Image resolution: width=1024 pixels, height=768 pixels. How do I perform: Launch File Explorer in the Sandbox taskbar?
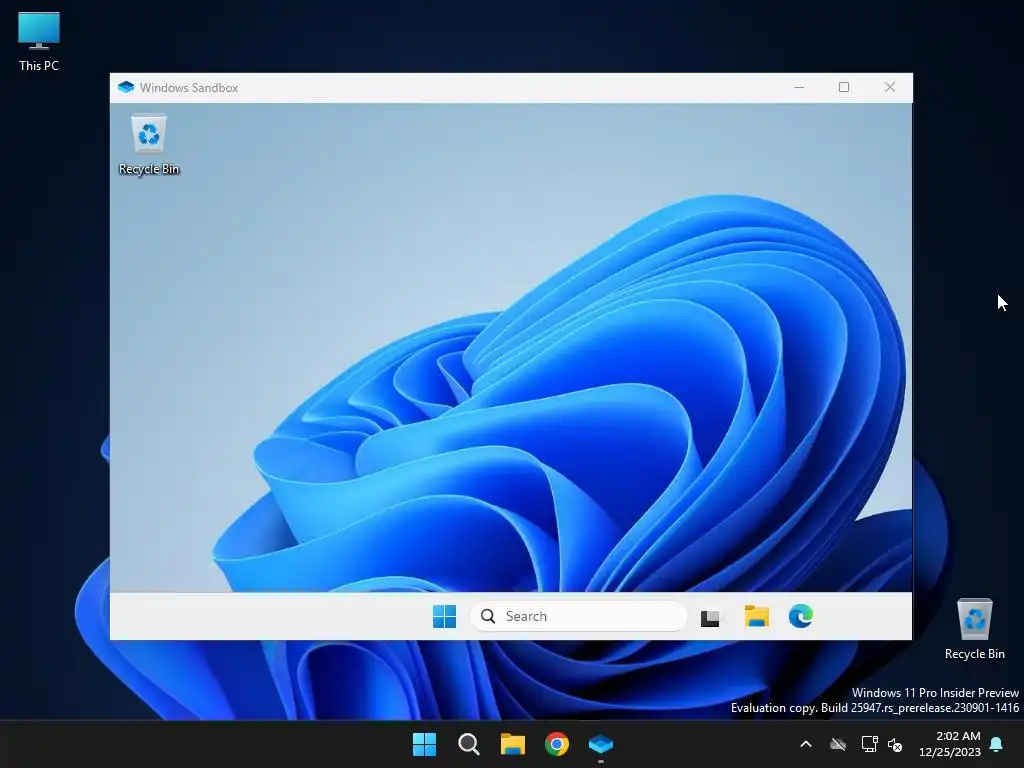(x=757, y=616)
